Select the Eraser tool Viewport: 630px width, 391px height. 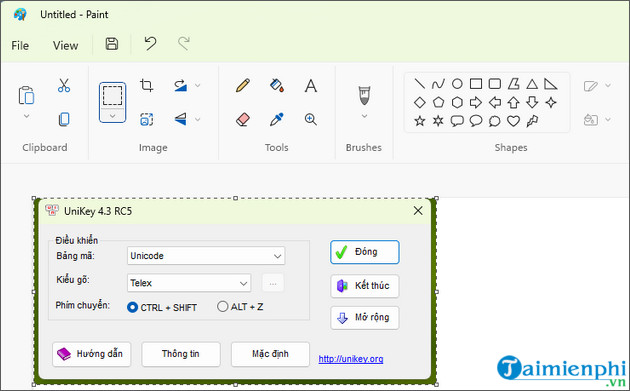point(243,119)
